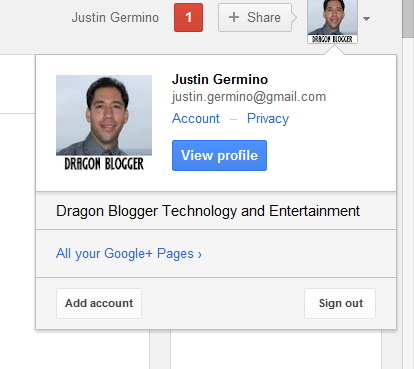Click the Justin Germino name in top bar
The height and width of the screenshot is (369, 414).
coord(115,18)
